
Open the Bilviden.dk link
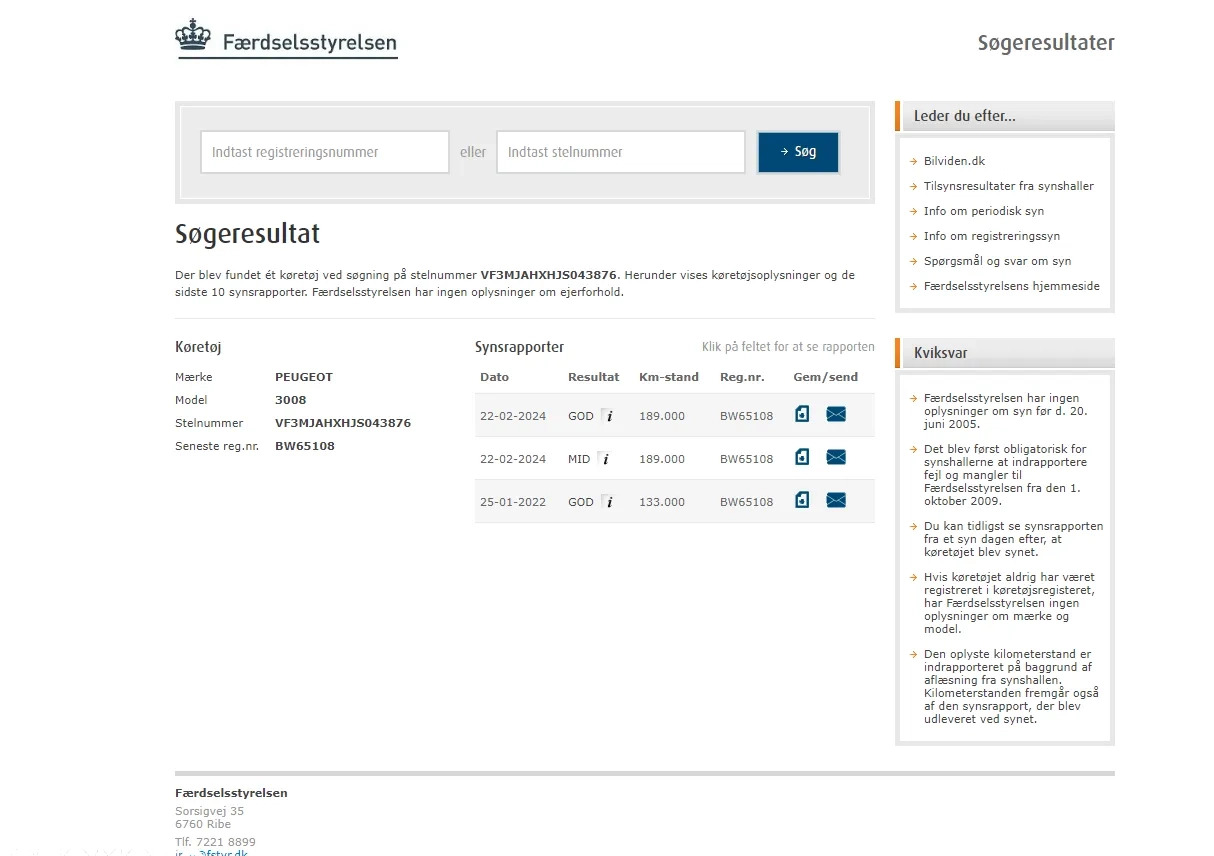point(954,161)
